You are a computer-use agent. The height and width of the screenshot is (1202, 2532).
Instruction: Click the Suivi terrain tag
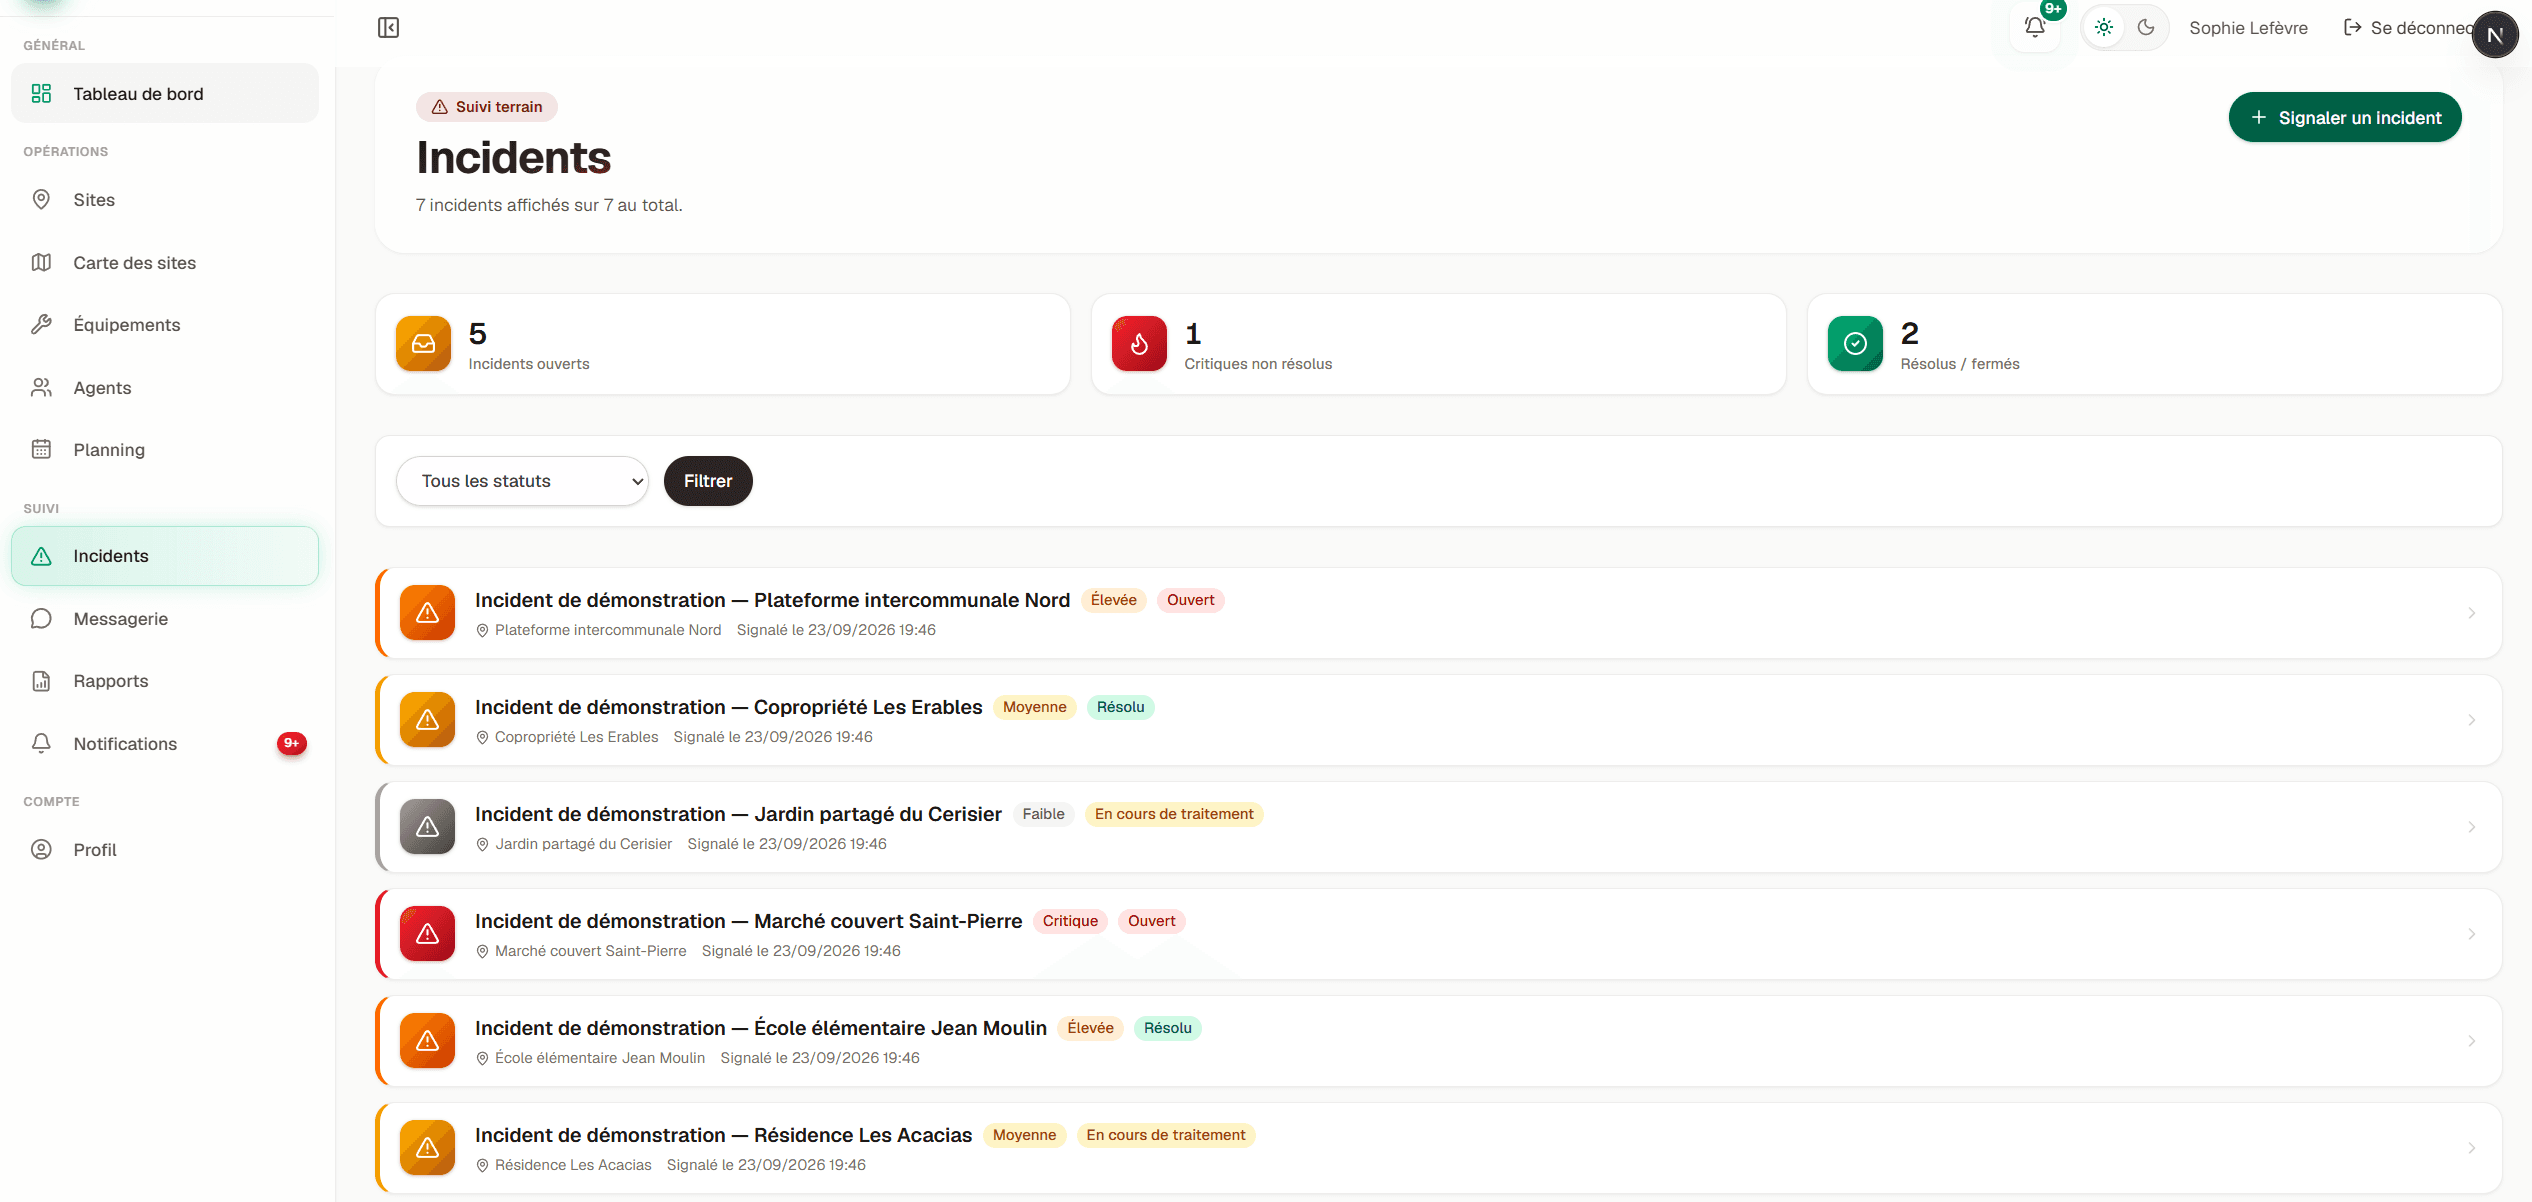click(x=487, y=107)
